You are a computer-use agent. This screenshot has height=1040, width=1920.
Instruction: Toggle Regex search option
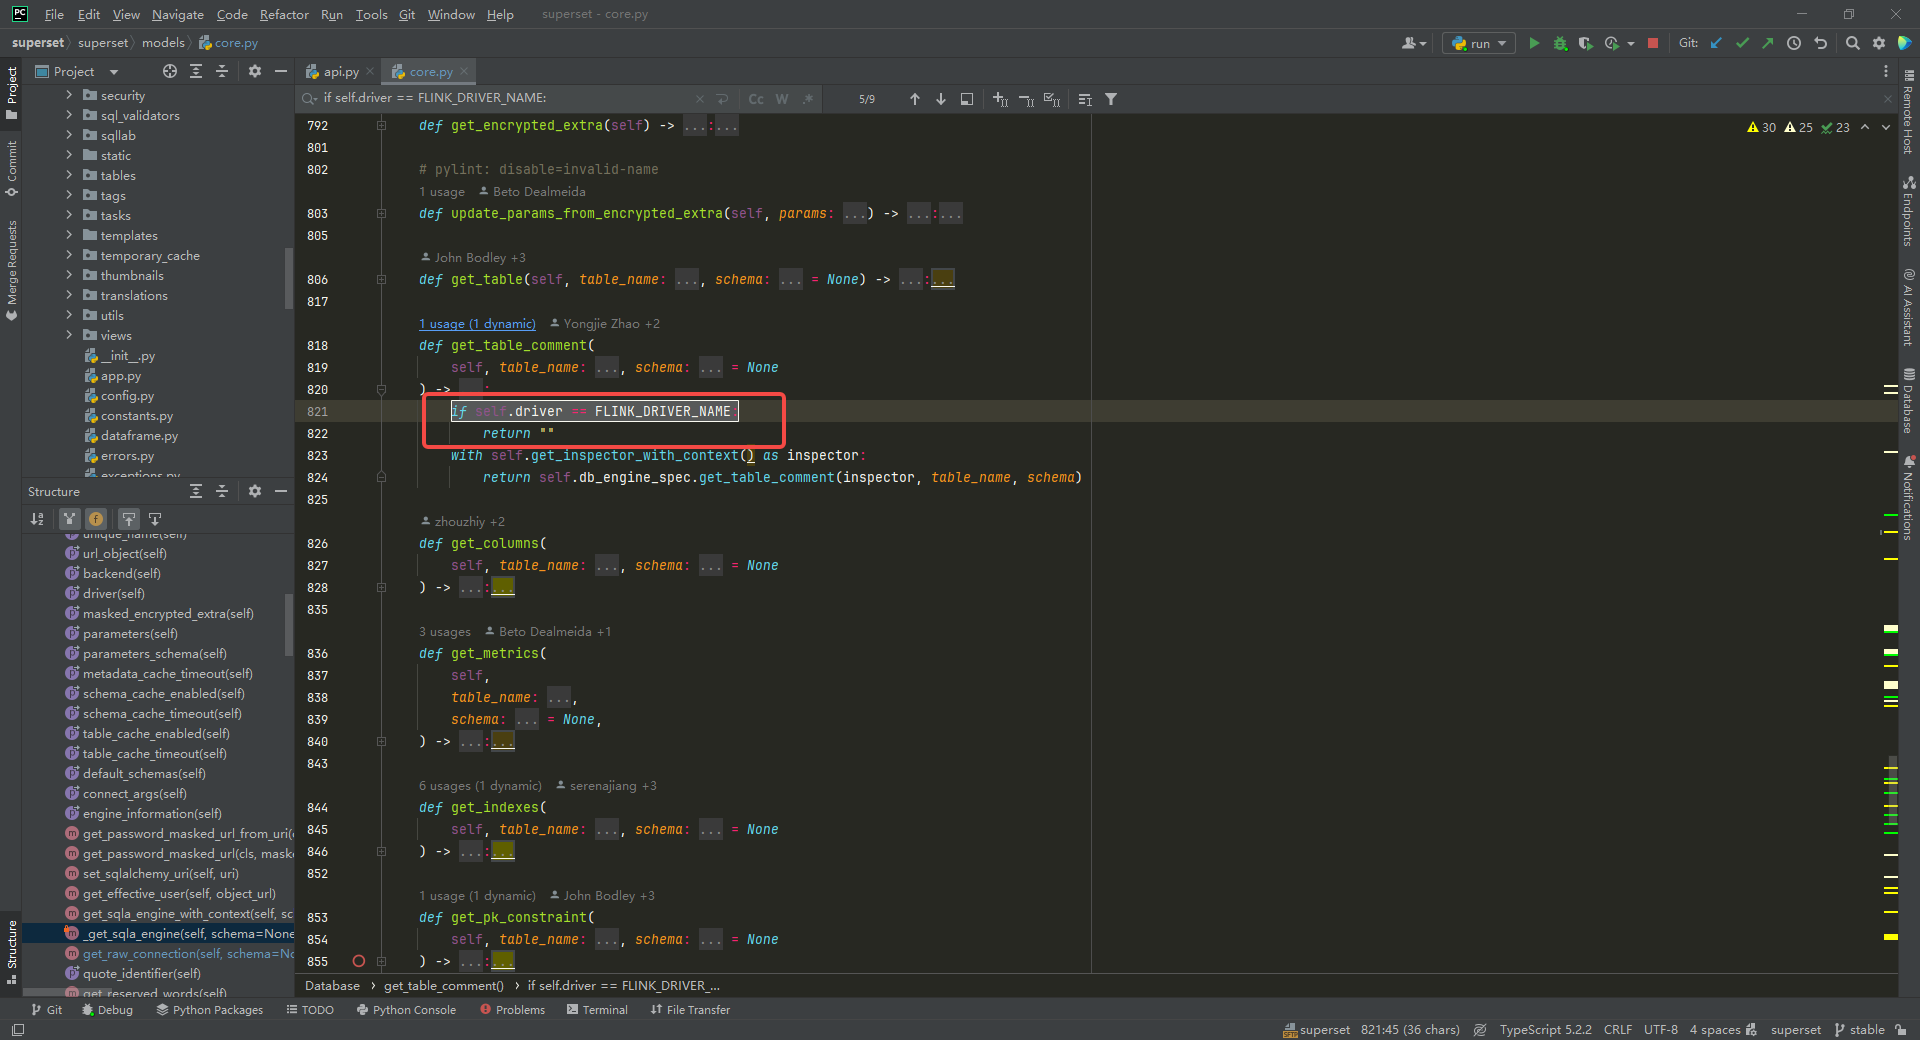click(808, 99)
